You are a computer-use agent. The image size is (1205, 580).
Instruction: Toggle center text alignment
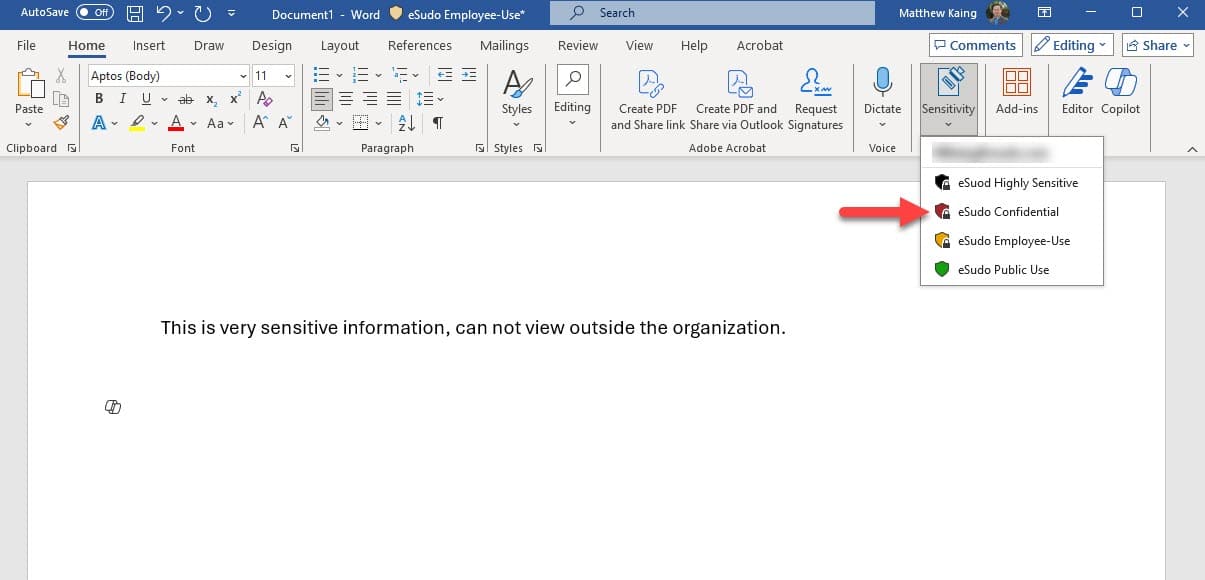pyautogui.click(x=346, y=97)
